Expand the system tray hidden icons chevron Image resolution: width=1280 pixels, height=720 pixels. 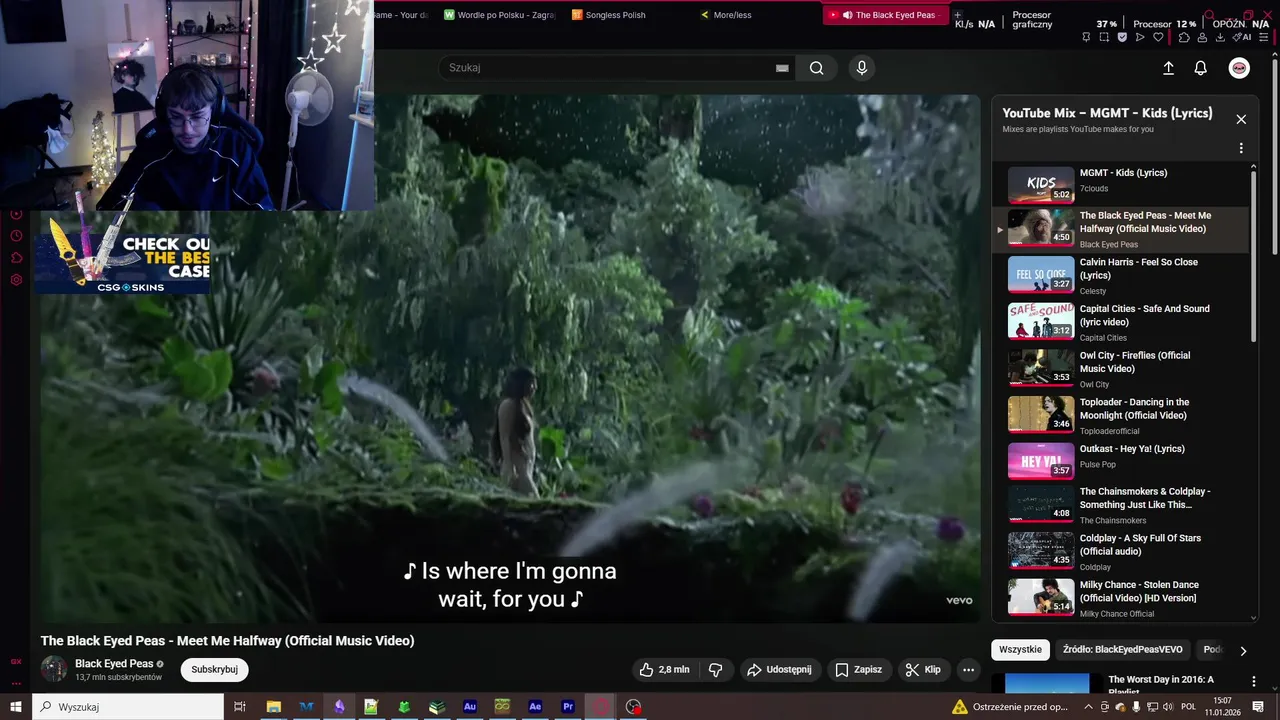click(x=1089, y=707)
